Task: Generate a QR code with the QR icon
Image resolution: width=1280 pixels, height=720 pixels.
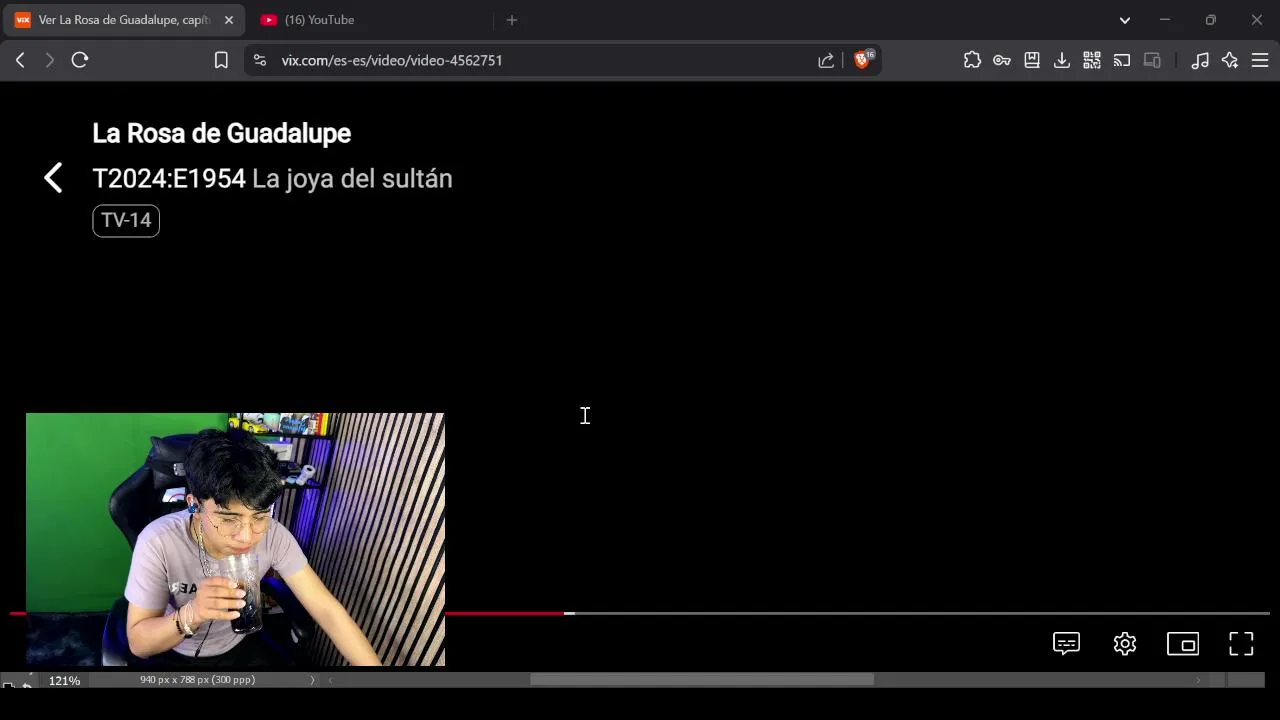Action: 1092,60
